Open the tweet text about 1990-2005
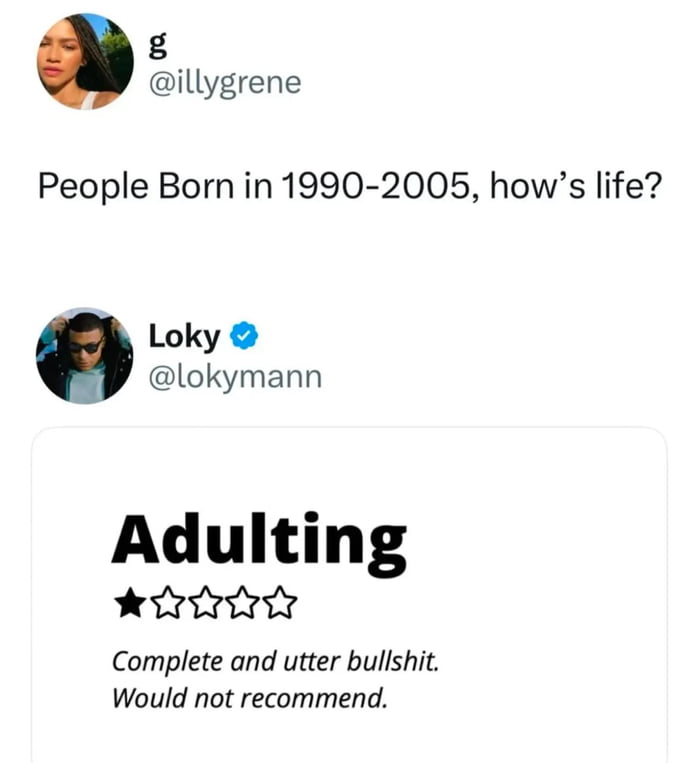 coord(349,186)
